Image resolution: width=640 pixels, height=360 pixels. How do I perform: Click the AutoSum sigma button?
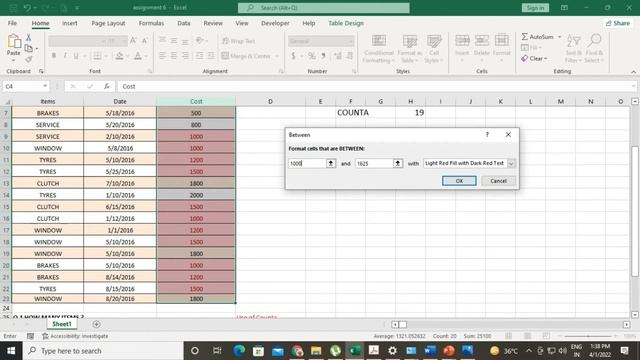pyautogui.click(x=538, y=37)
